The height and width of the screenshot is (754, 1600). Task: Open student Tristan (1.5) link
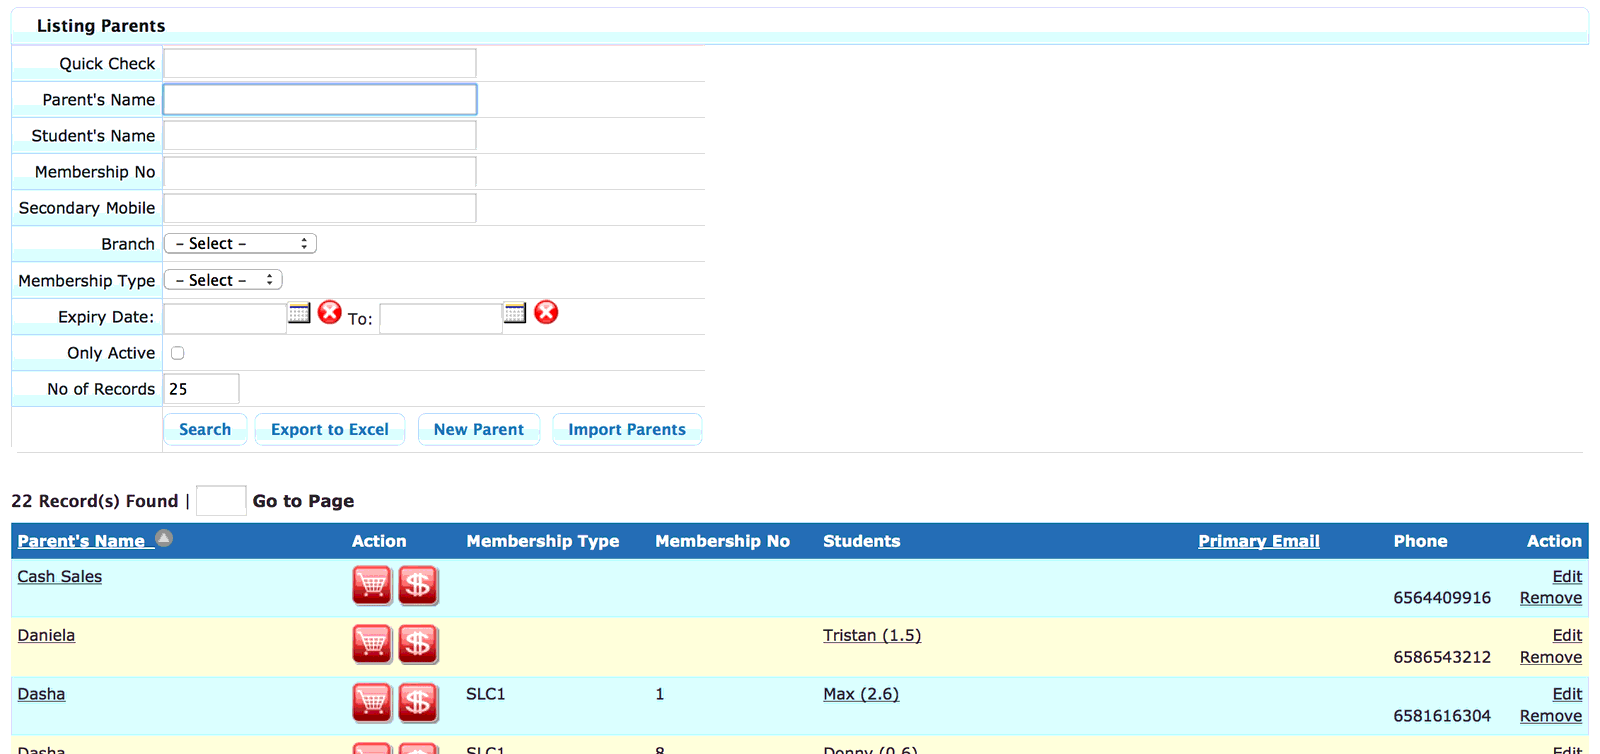pos(872,635)
